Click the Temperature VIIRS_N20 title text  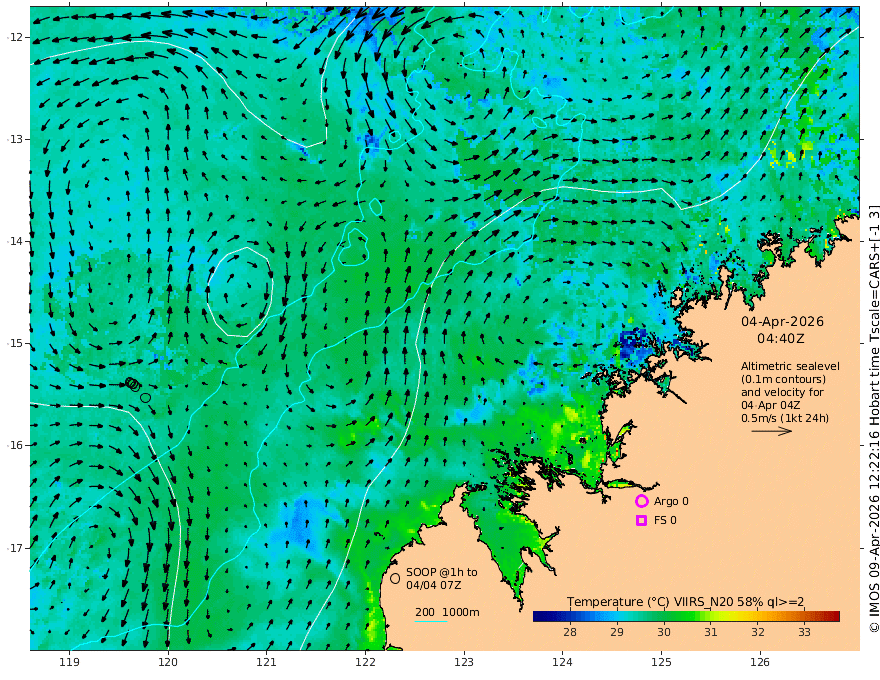pyautogui.click(x=685, y=602)
